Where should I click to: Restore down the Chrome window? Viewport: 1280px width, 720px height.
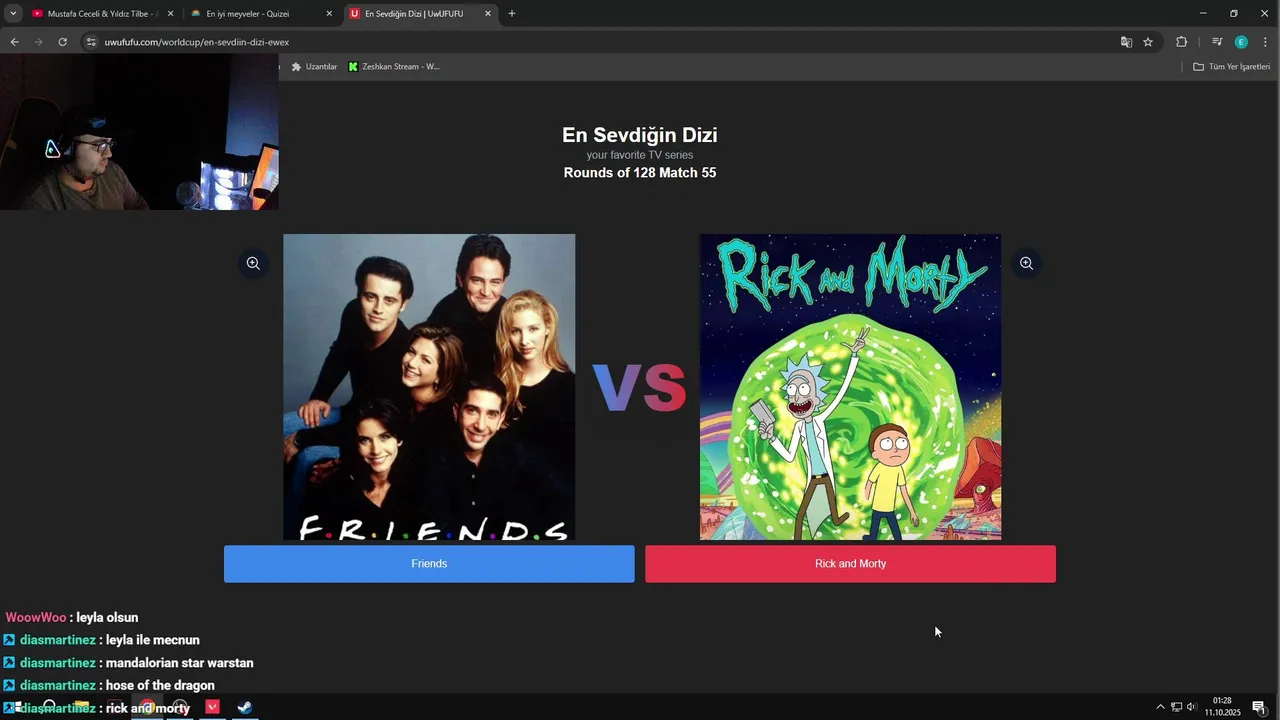[x=1233, y=14]
